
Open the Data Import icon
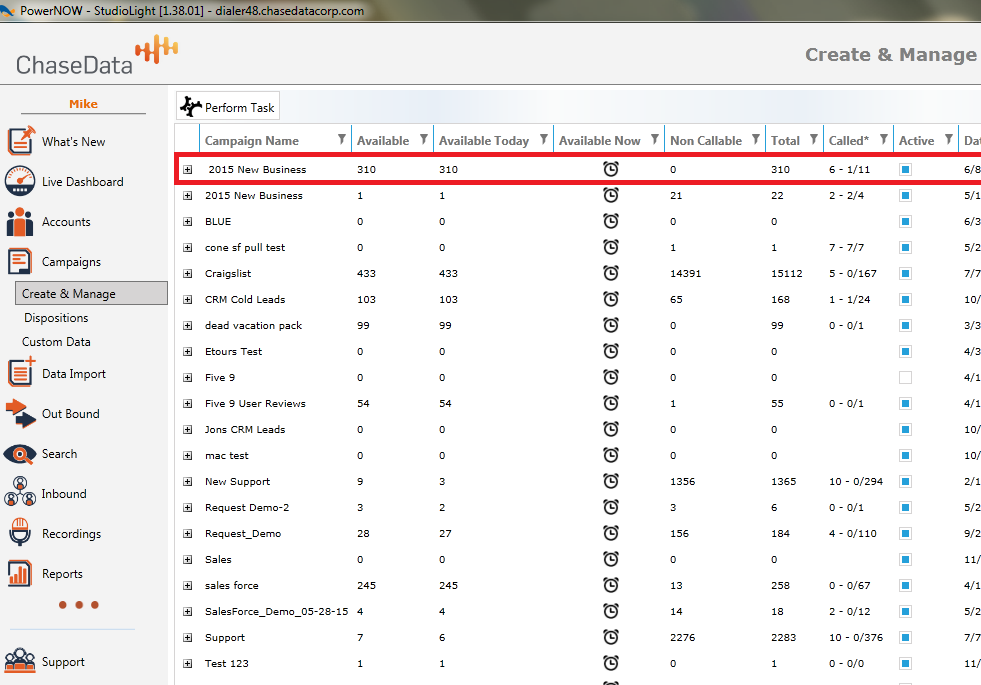pyautogui.click(x=21, y=373)
